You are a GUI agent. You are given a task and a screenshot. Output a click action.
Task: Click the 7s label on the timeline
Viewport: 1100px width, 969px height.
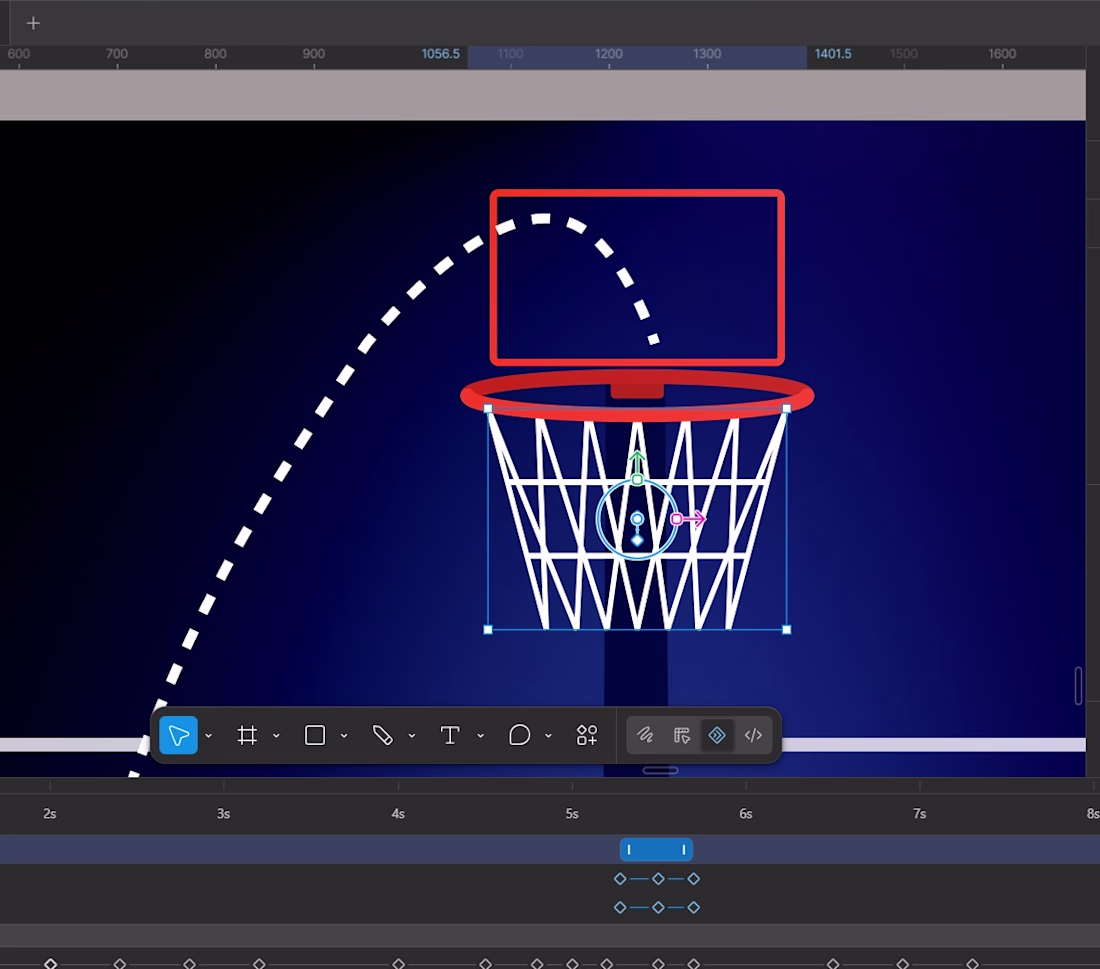coord(920,814)
